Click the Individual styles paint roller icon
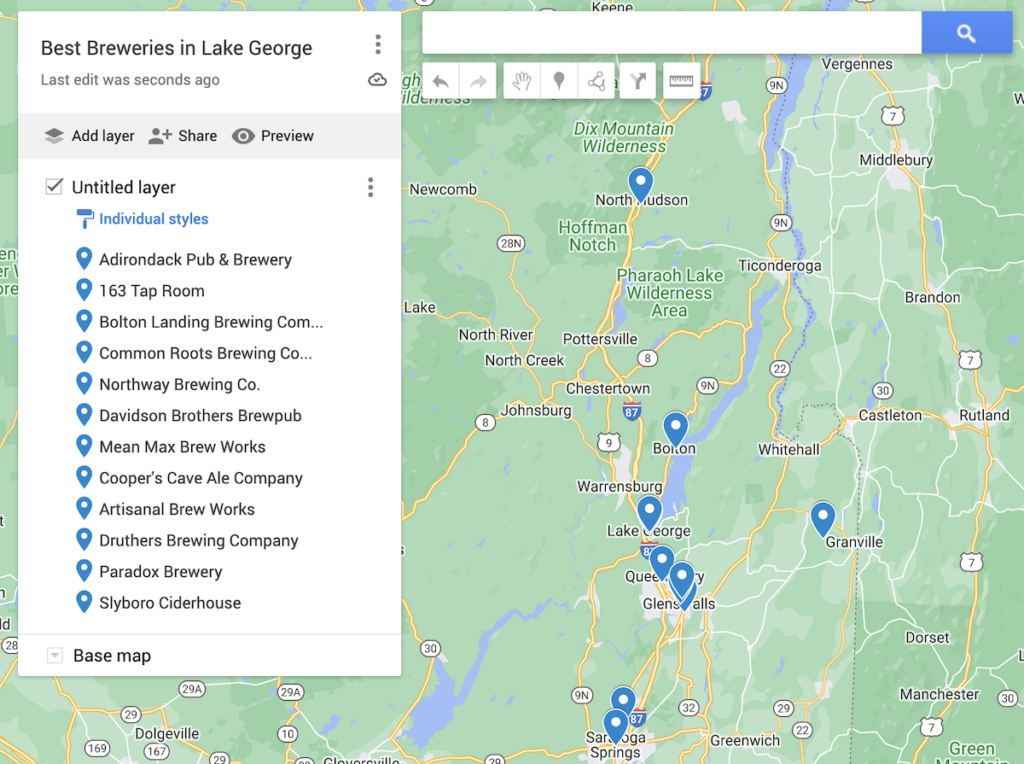Viewport: 1024px width, 764px height. pos(84,219)
